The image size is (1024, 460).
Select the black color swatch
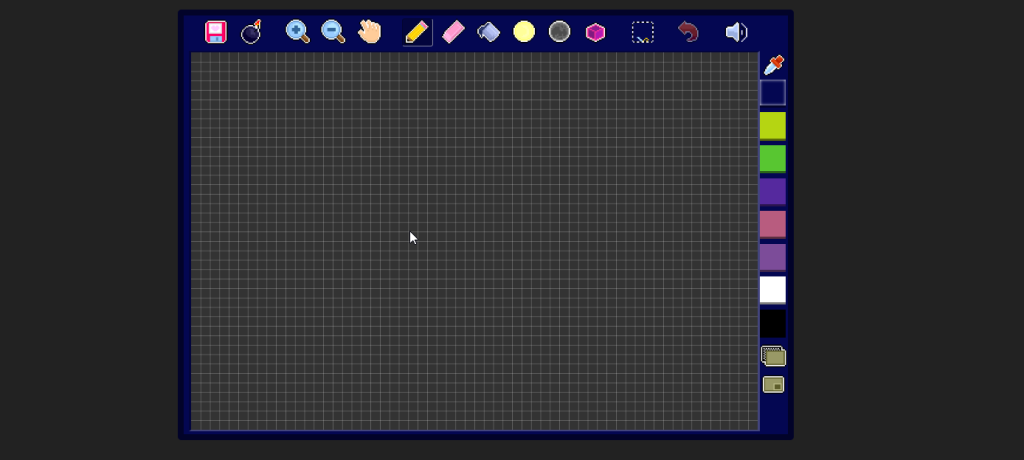tap(773, 323)
